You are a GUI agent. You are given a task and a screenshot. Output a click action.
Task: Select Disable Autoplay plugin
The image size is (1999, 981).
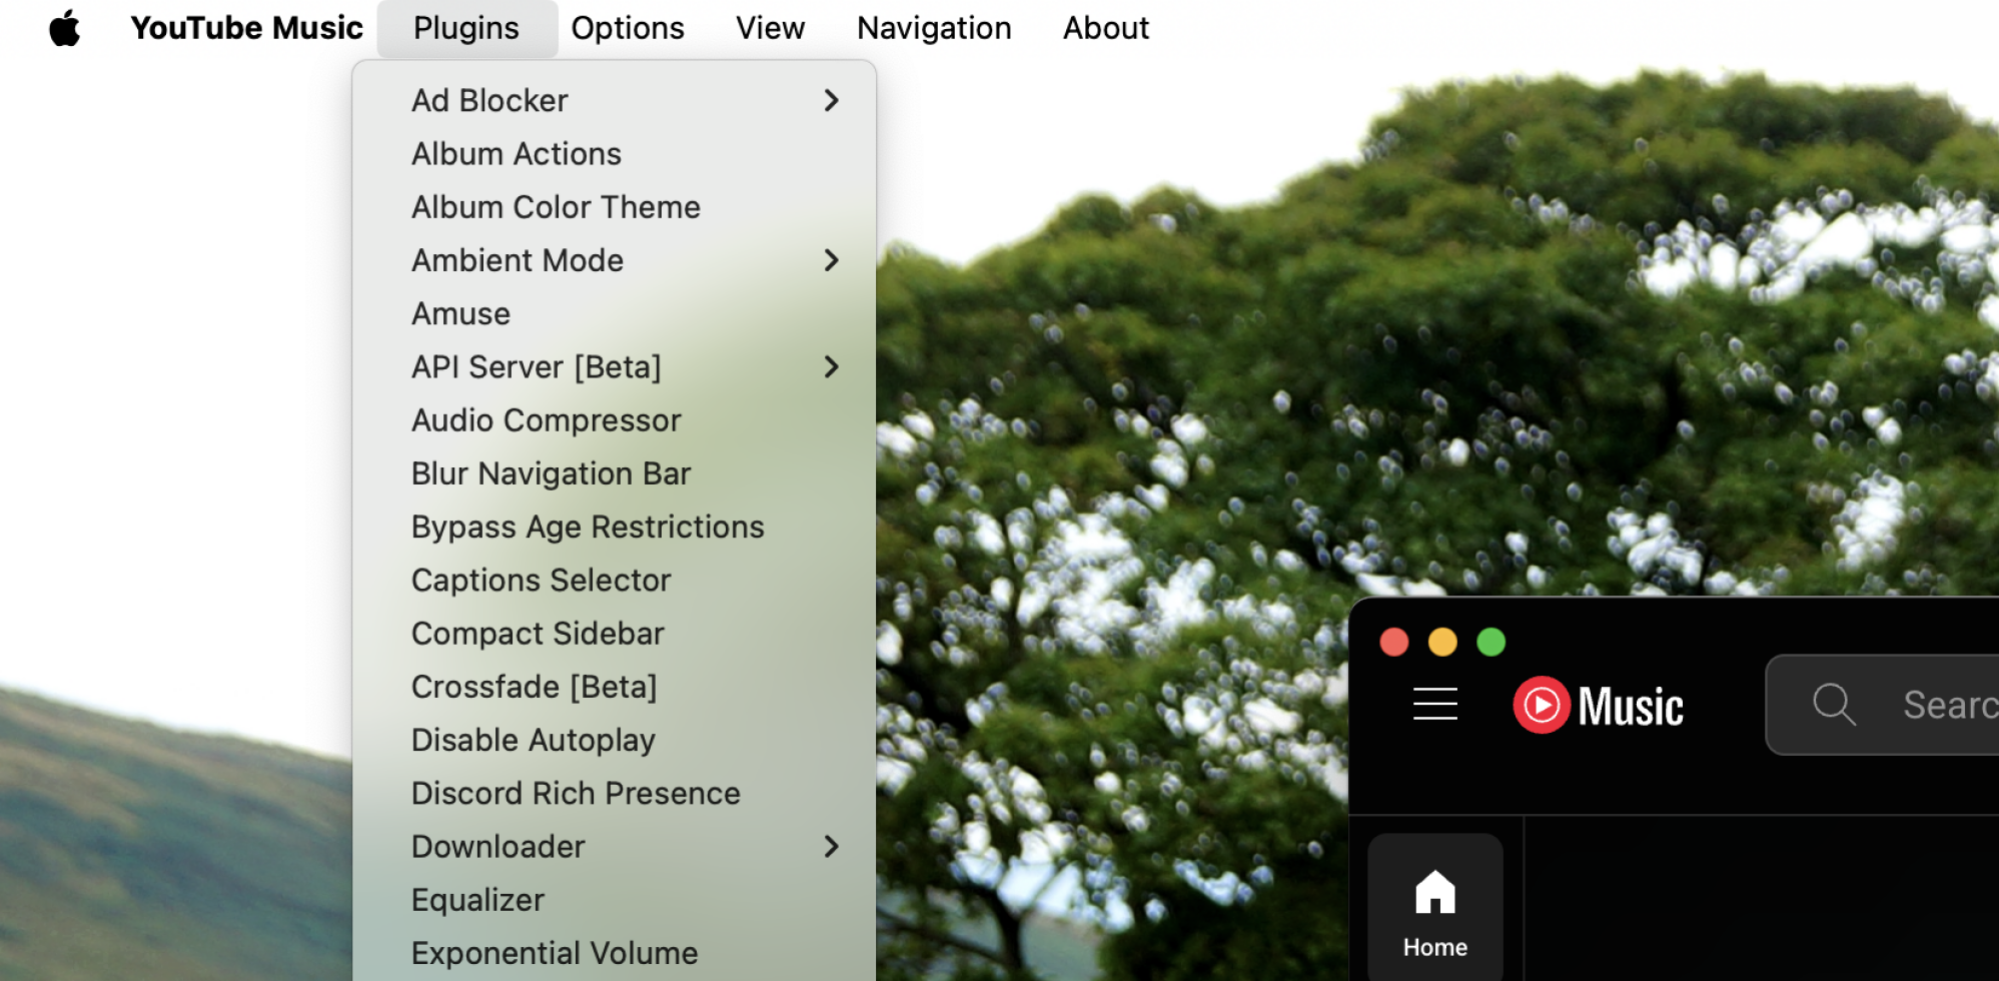click(x=614, y=740)
